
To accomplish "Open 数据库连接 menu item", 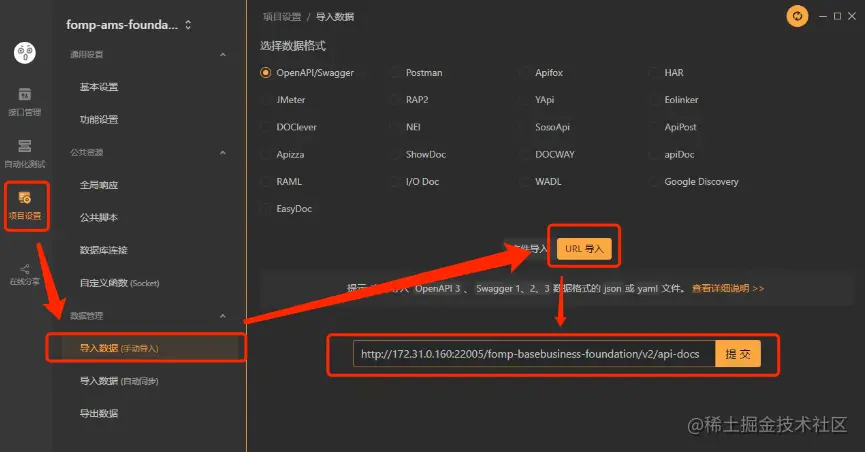I will 104,250.
